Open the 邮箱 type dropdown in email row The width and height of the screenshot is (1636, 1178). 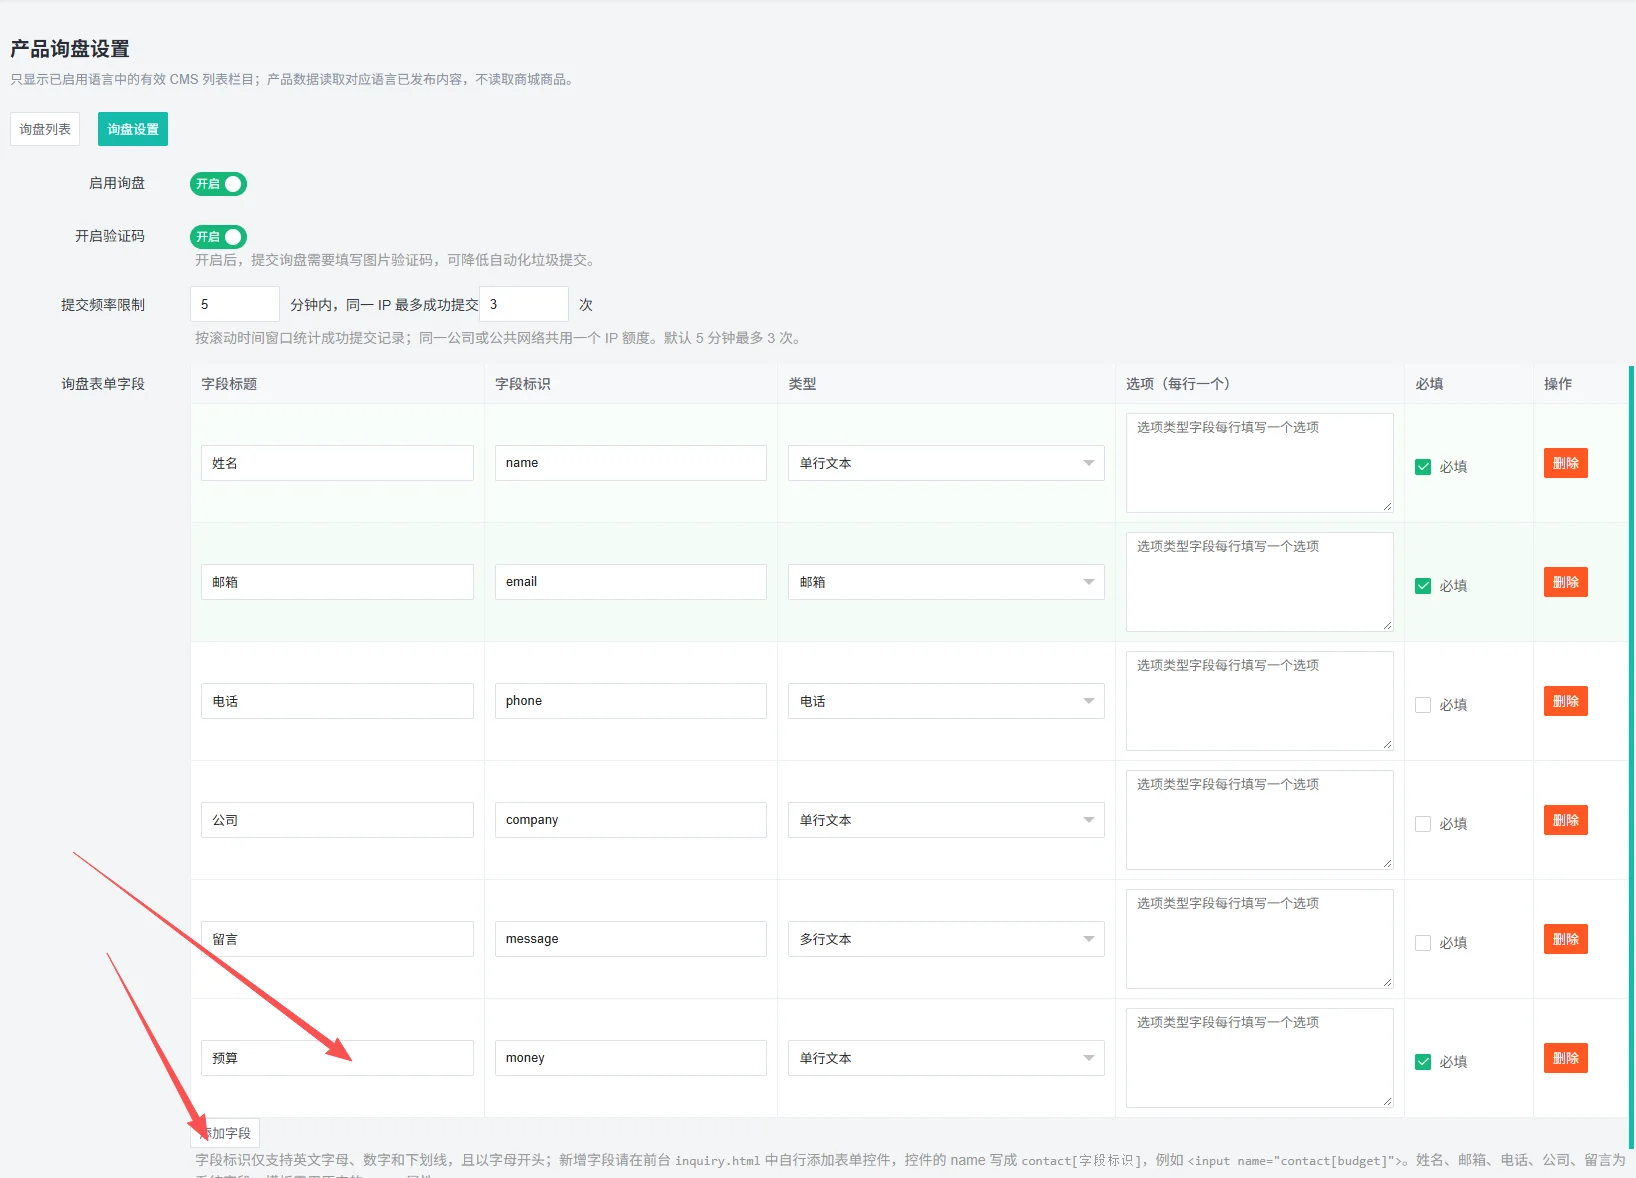pos(946,582)
